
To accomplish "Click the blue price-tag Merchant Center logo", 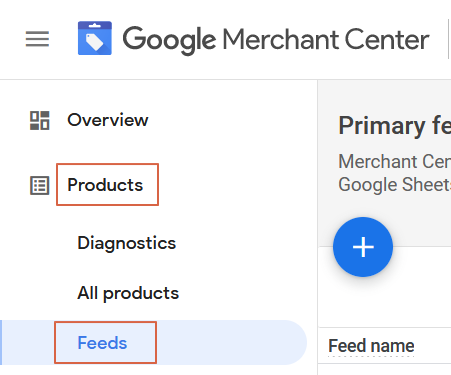I will [x=95, y=38].
